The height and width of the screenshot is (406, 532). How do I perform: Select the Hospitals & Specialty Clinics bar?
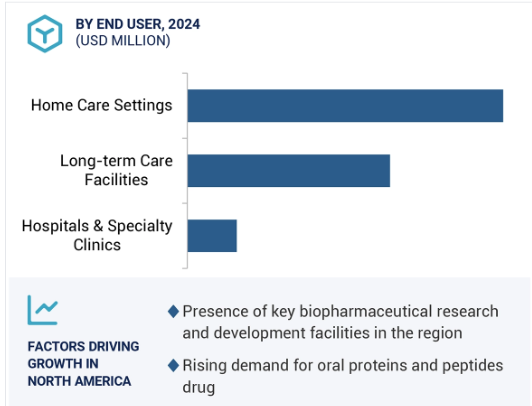[212, 236]
